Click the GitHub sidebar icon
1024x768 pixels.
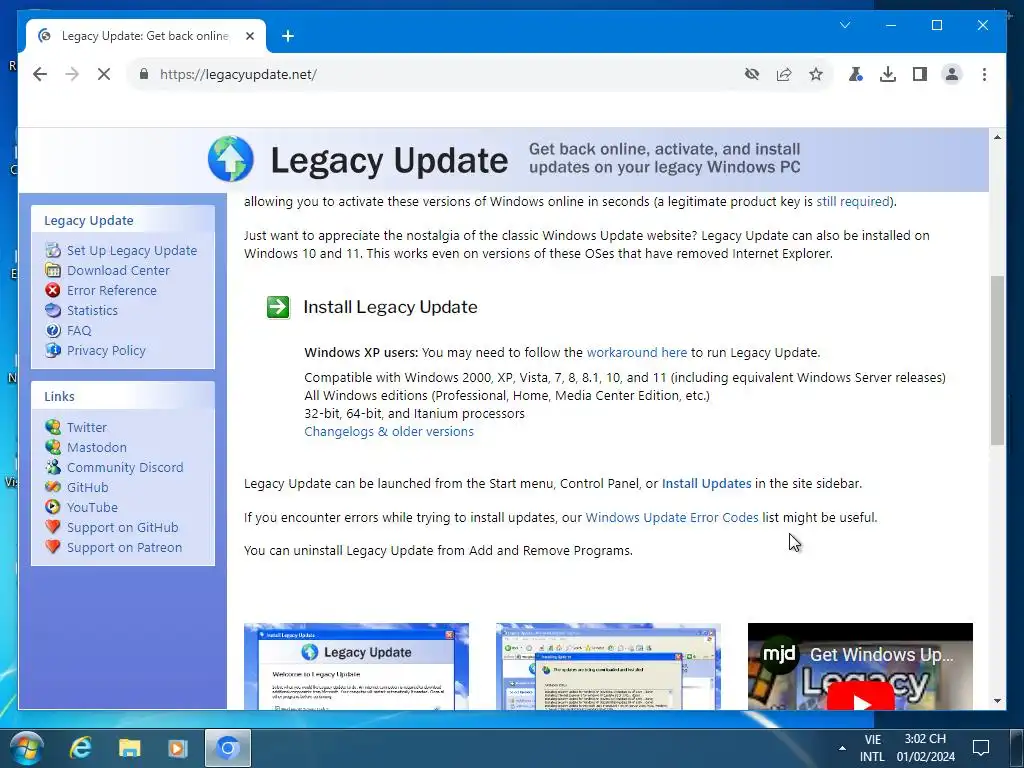[x=53, y=487]
